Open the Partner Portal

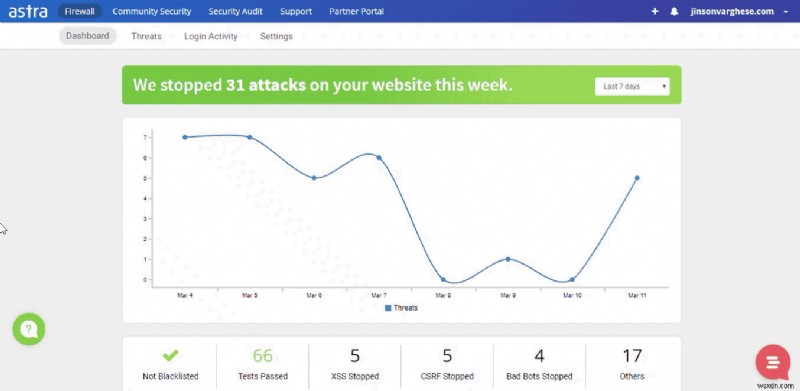click(357, 11)
